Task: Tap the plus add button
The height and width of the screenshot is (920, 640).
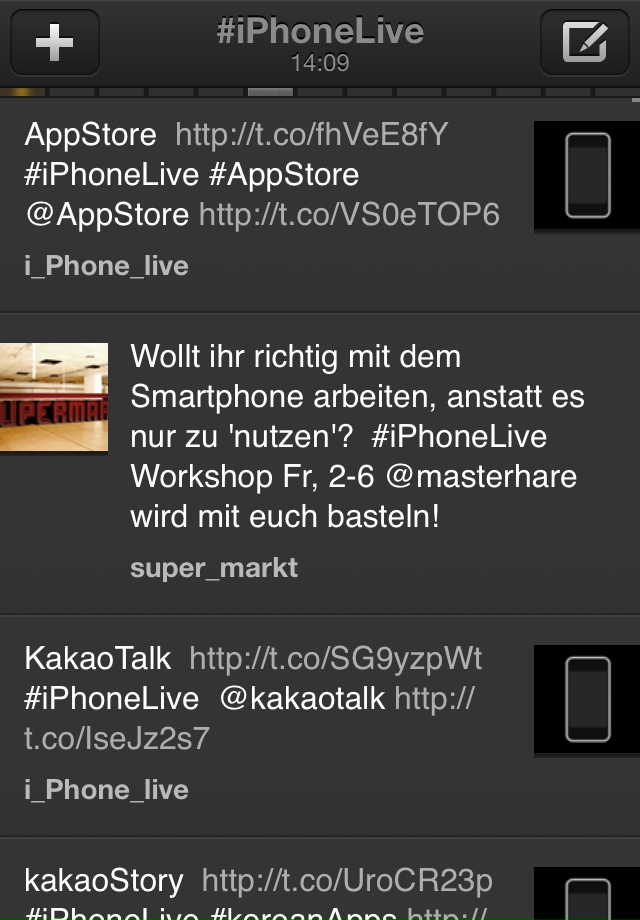Action: pyautogui.click(x=55, y=42)
